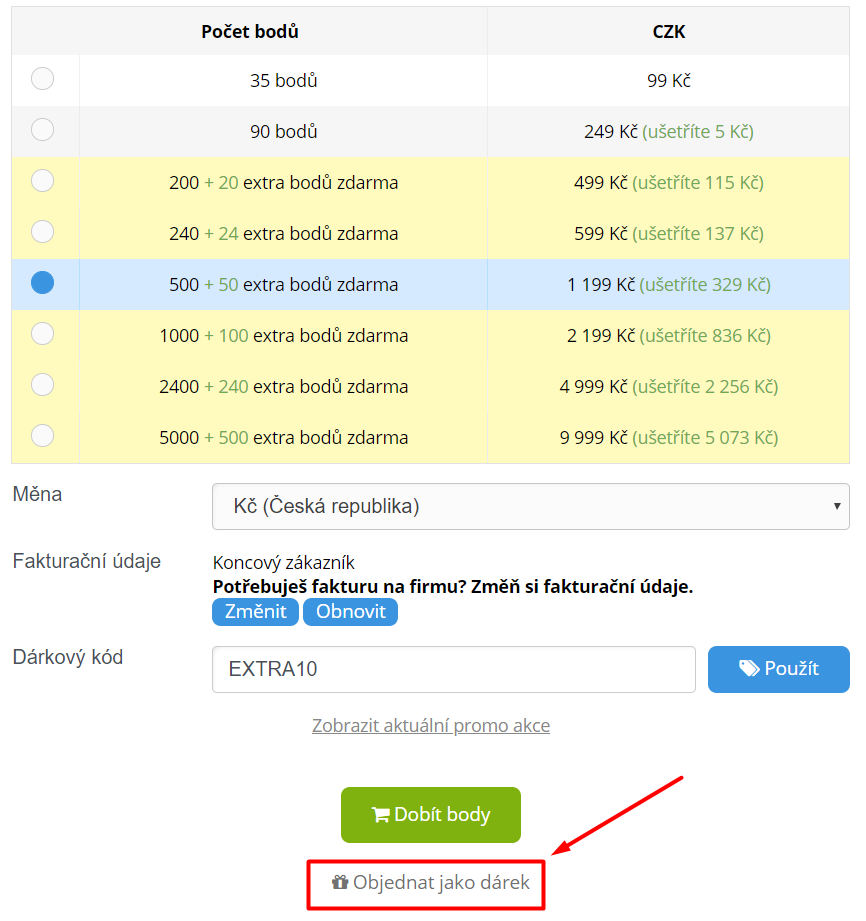
Task: Click the shopping cart icon on Dobít body
Action: pos(380,815)
